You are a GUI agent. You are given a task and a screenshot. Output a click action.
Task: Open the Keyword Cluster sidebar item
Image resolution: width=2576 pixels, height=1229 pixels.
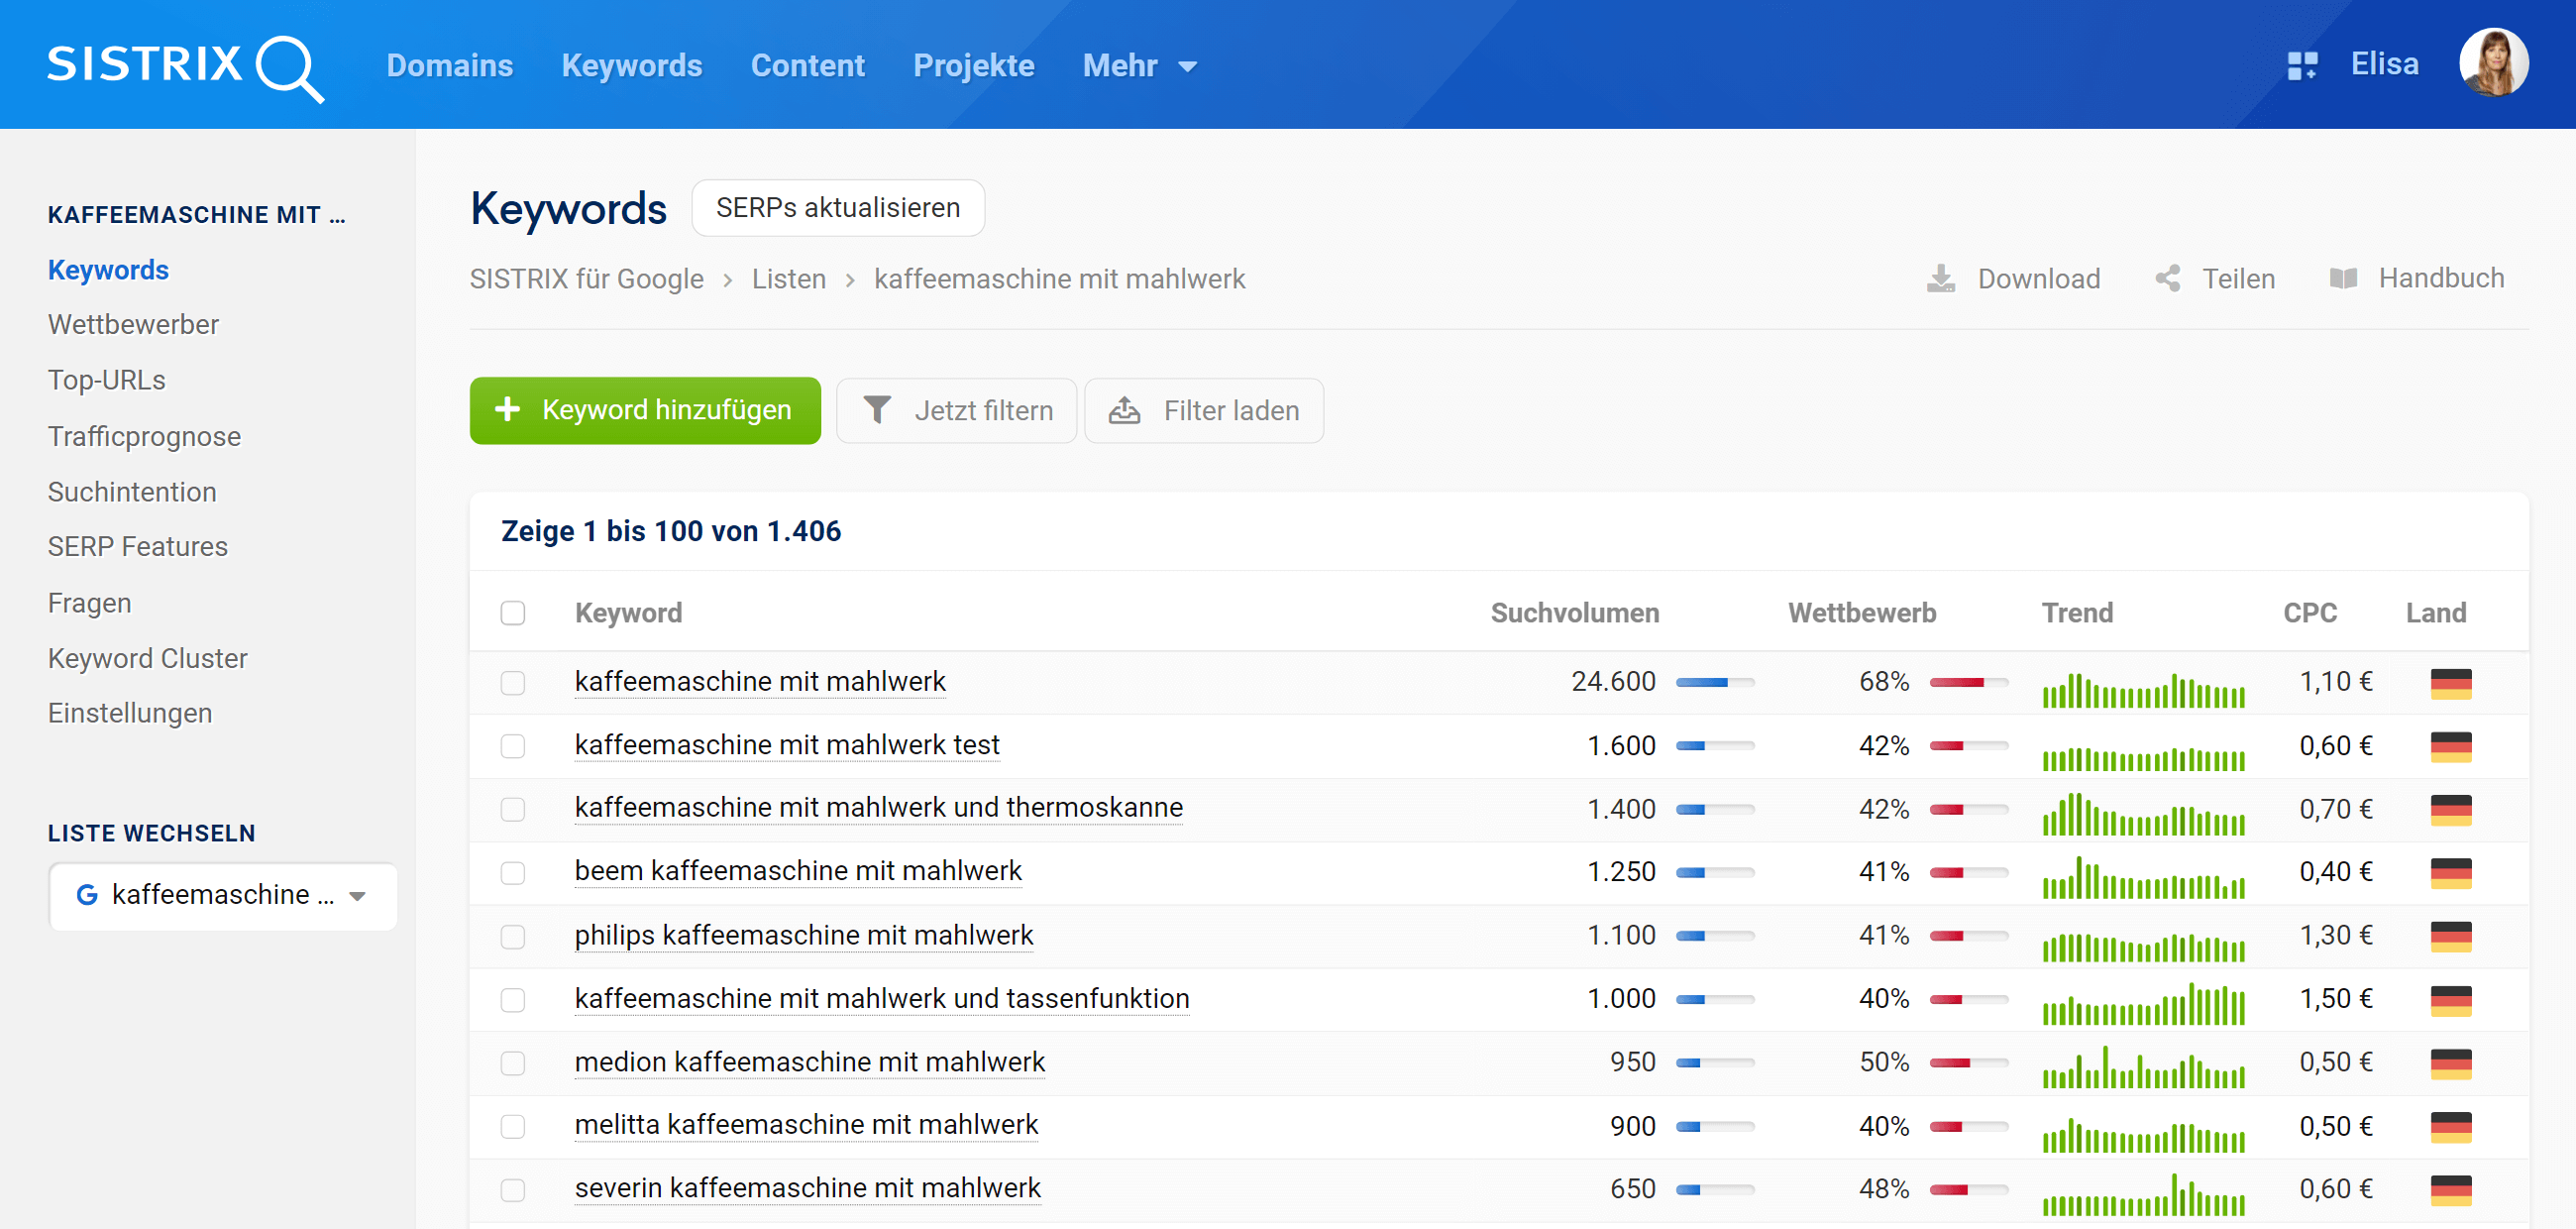point(147,658)
